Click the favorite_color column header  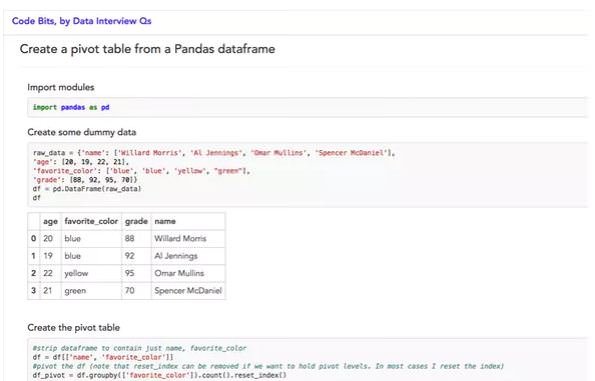pos(91,221)
